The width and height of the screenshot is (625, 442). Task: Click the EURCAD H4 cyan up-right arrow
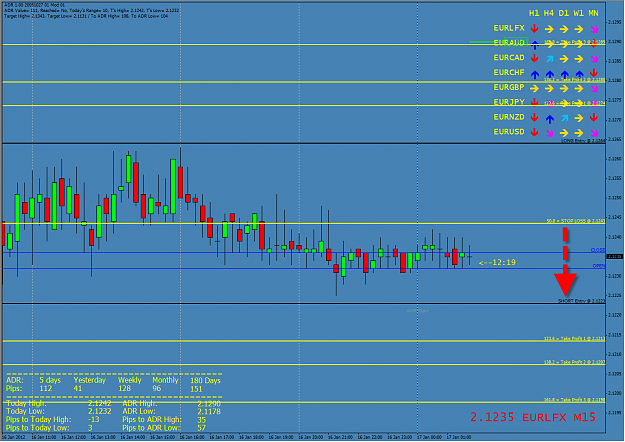pyautogui.click(x=550, y=59)
